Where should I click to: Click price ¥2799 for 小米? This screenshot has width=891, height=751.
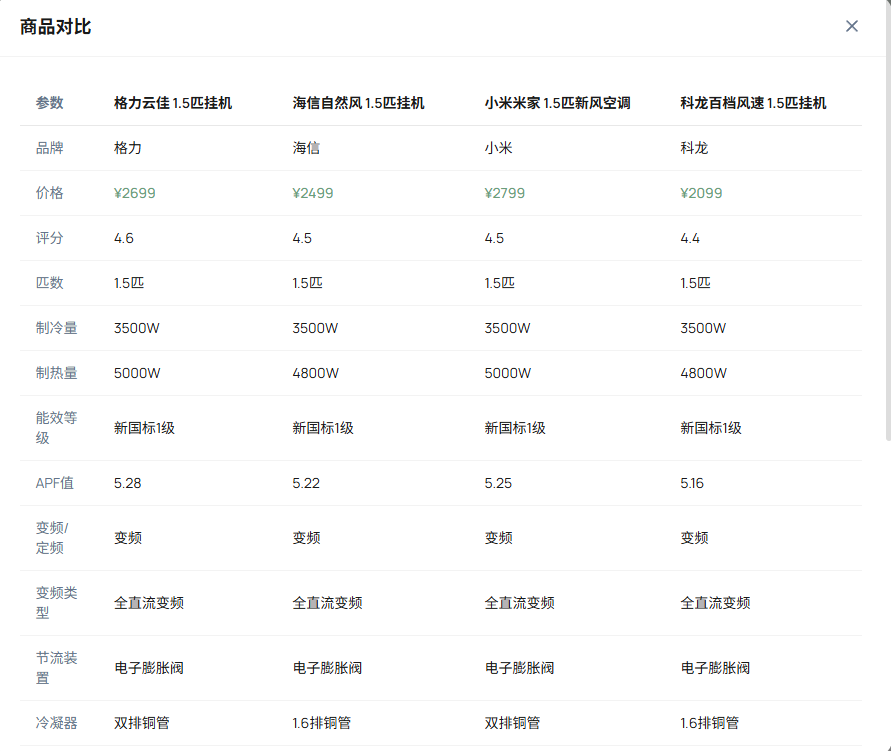[505, 193]
